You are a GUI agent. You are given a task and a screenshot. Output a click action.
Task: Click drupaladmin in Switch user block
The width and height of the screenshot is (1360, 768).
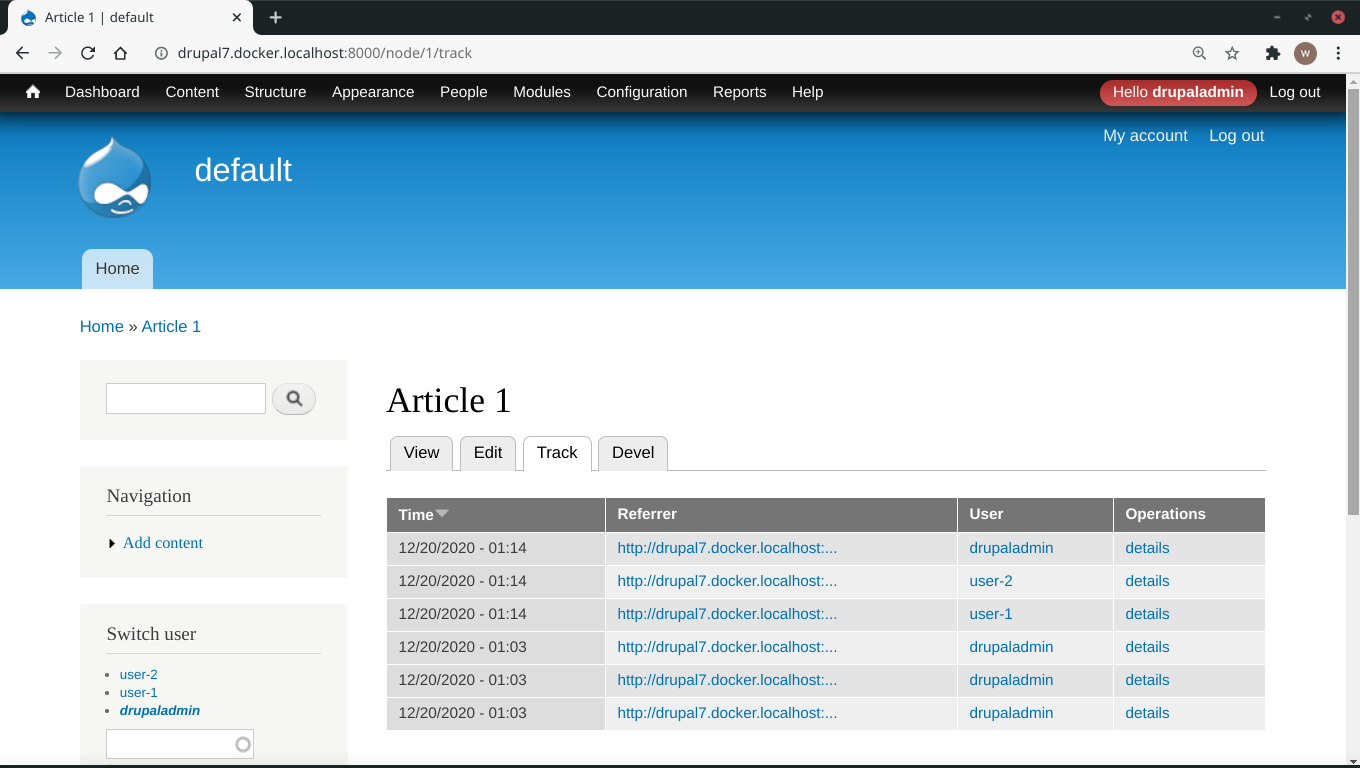(x=160, y=711)
